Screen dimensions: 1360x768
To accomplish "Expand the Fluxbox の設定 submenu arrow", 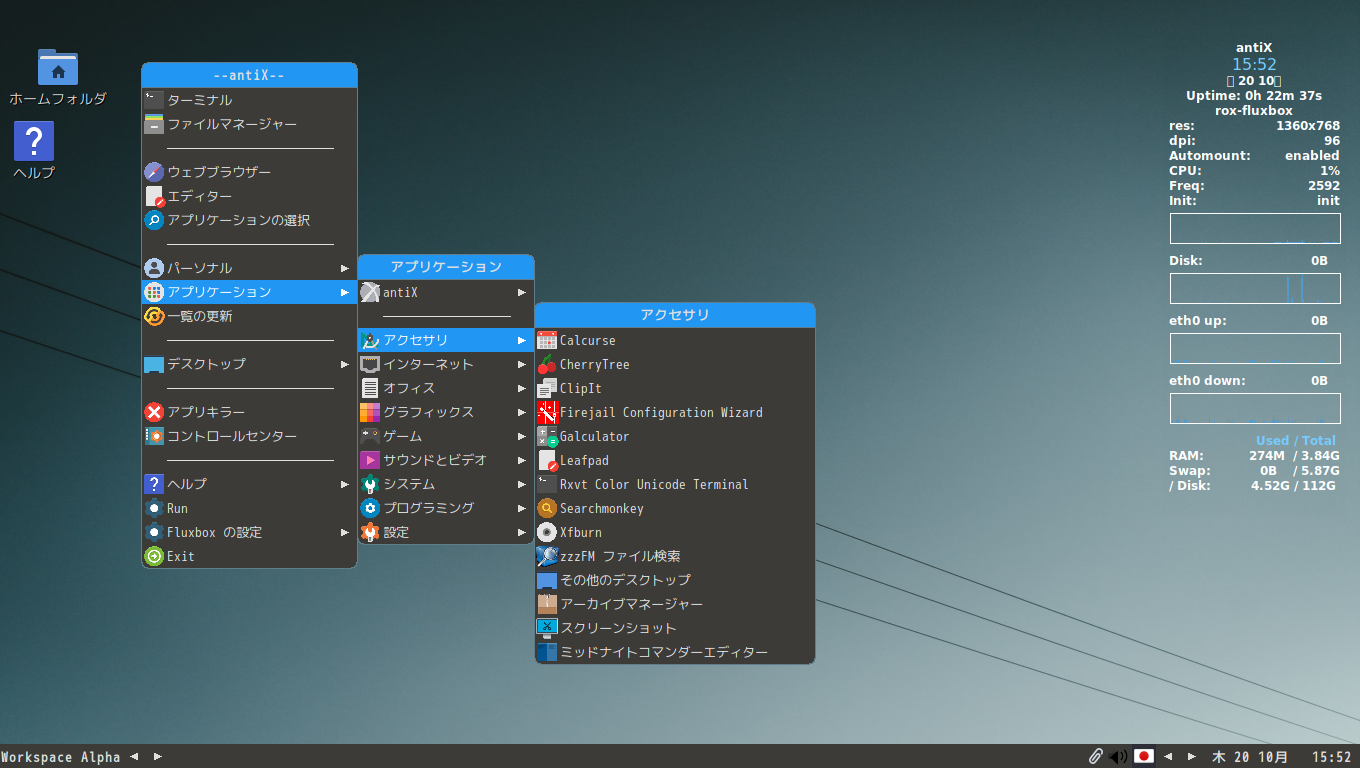I will 345,532.
